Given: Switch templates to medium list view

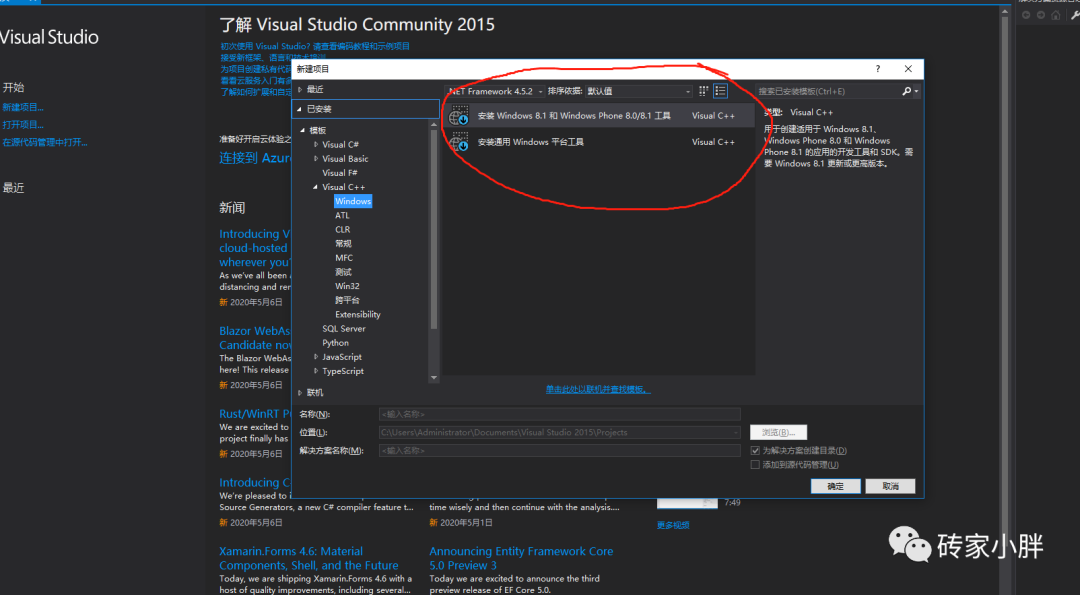Looking at the screenshot, I should point(720,91).
